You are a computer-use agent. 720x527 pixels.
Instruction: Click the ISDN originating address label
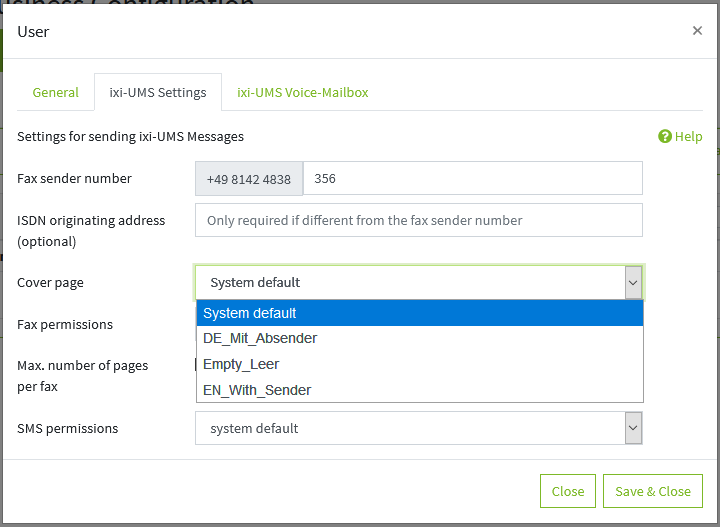91,220
